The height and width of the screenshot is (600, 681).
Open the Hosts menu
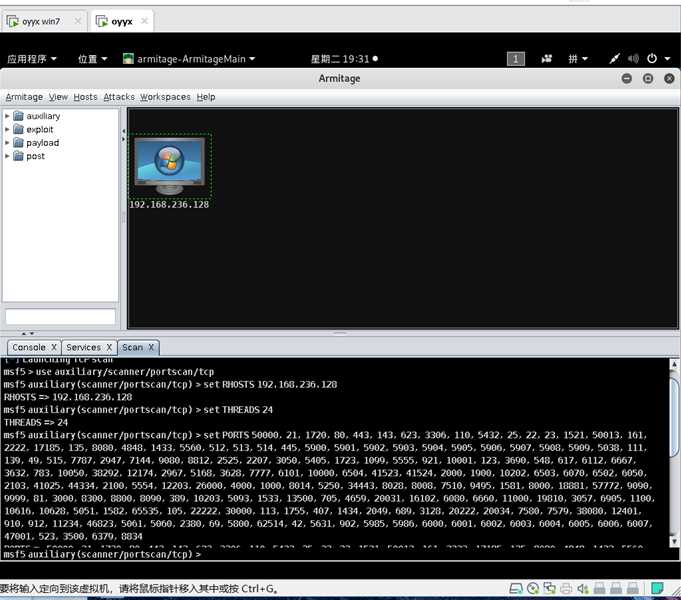(85, 97)
